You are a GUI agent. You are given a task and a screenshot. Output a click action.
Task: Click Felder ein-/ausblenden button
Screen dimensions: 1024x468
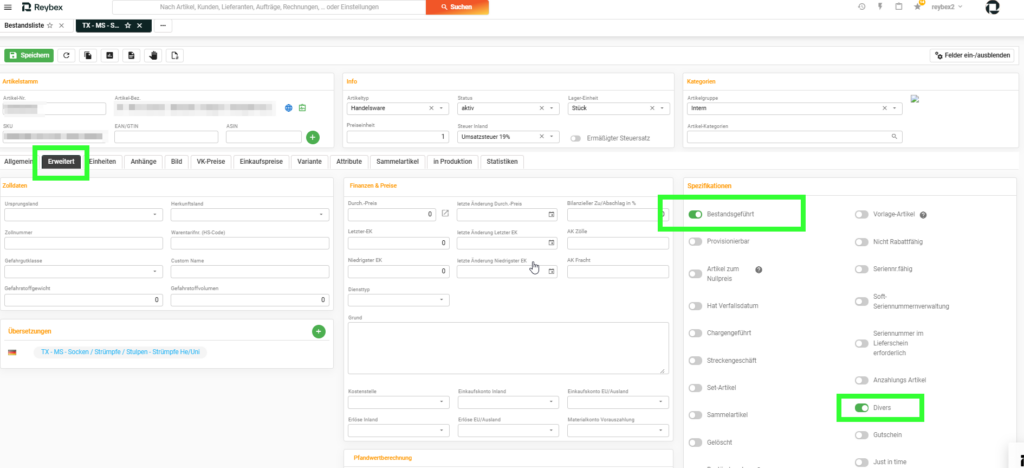click(x=973, y=55)
